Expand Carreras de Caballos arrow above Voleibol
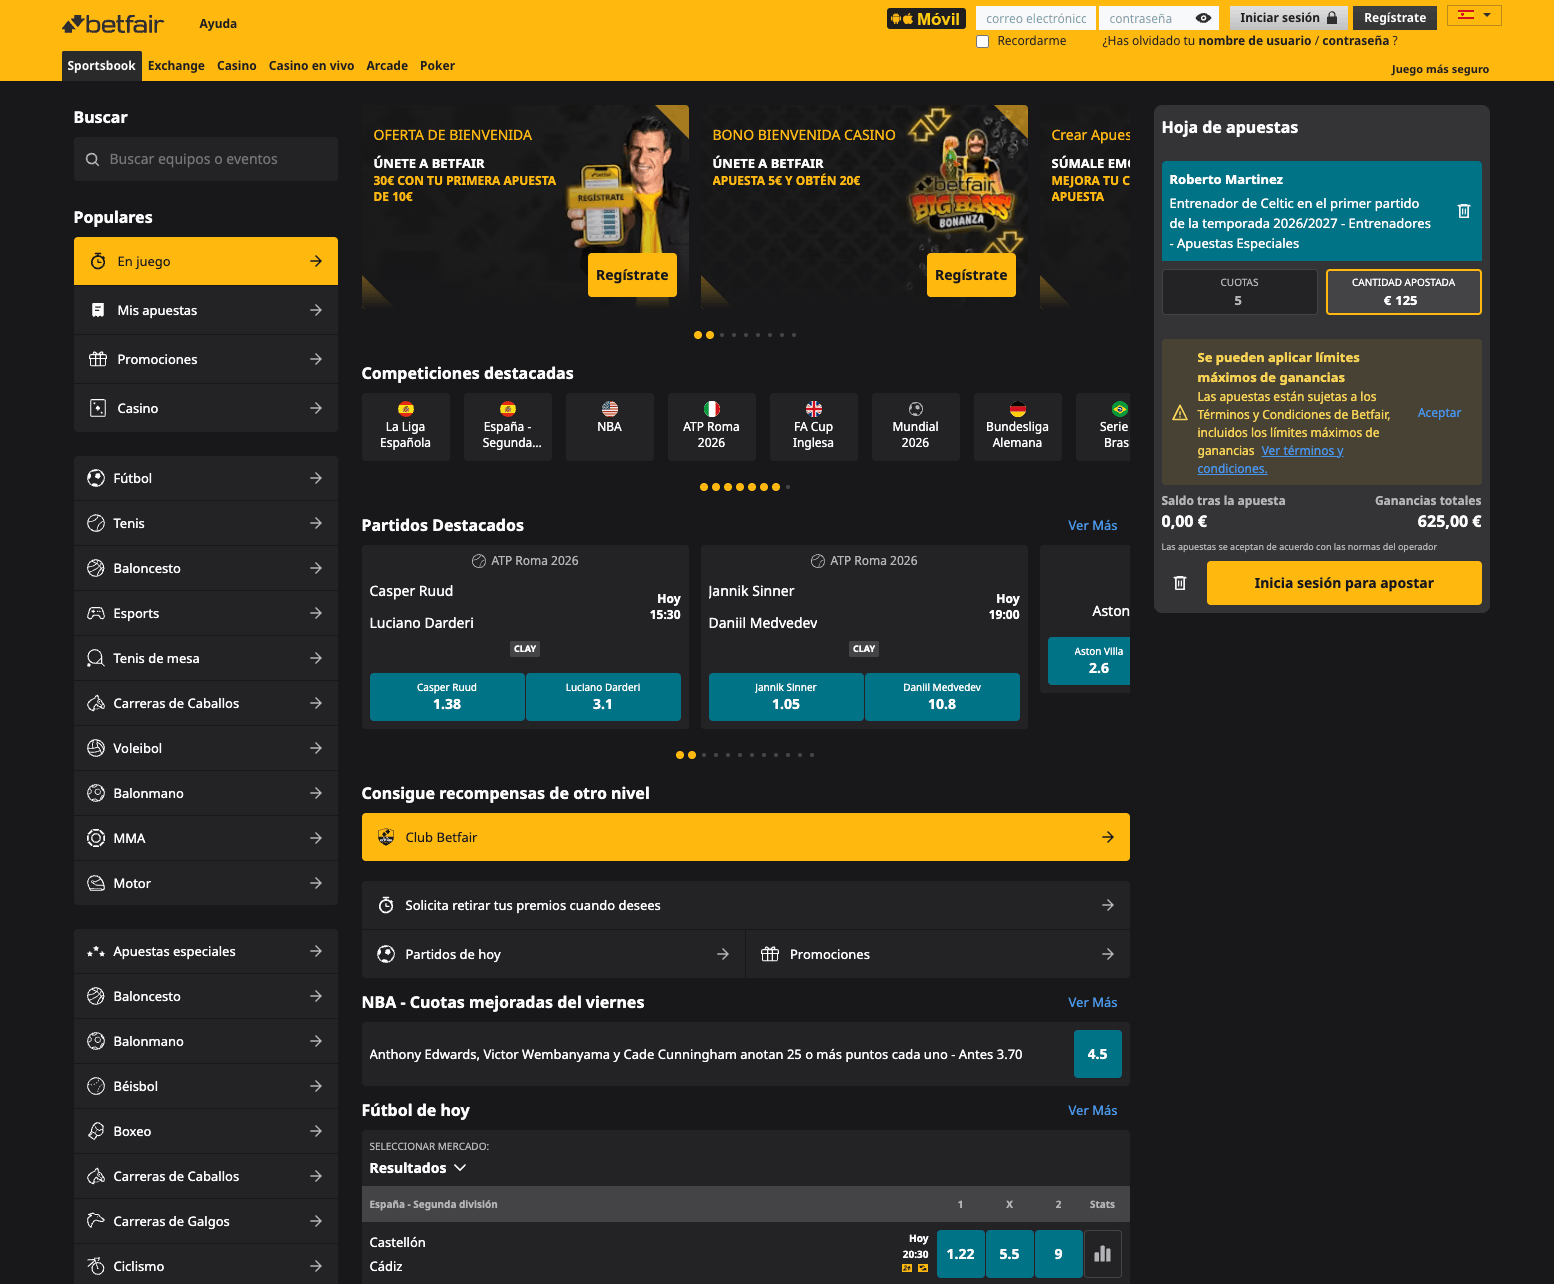This screenshot has height=1284, width=1554. pos(316,703)
